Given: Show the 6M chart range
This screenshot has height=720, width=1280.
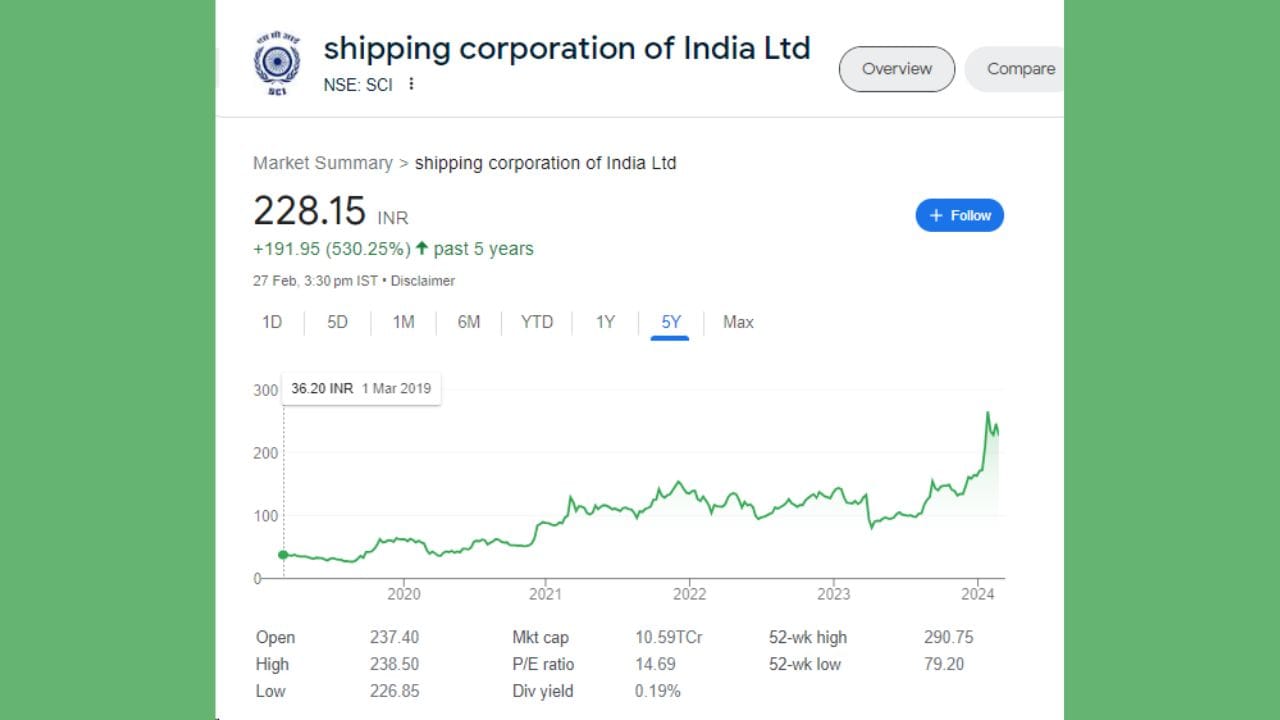Looking at the screenshot, I should (x=469, y=322).
